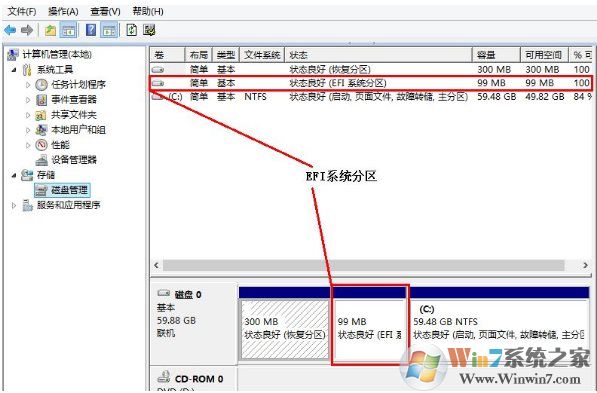Sort by the 容量 column header
Viewport: 597px width, 393px height.
coord(496,55)
